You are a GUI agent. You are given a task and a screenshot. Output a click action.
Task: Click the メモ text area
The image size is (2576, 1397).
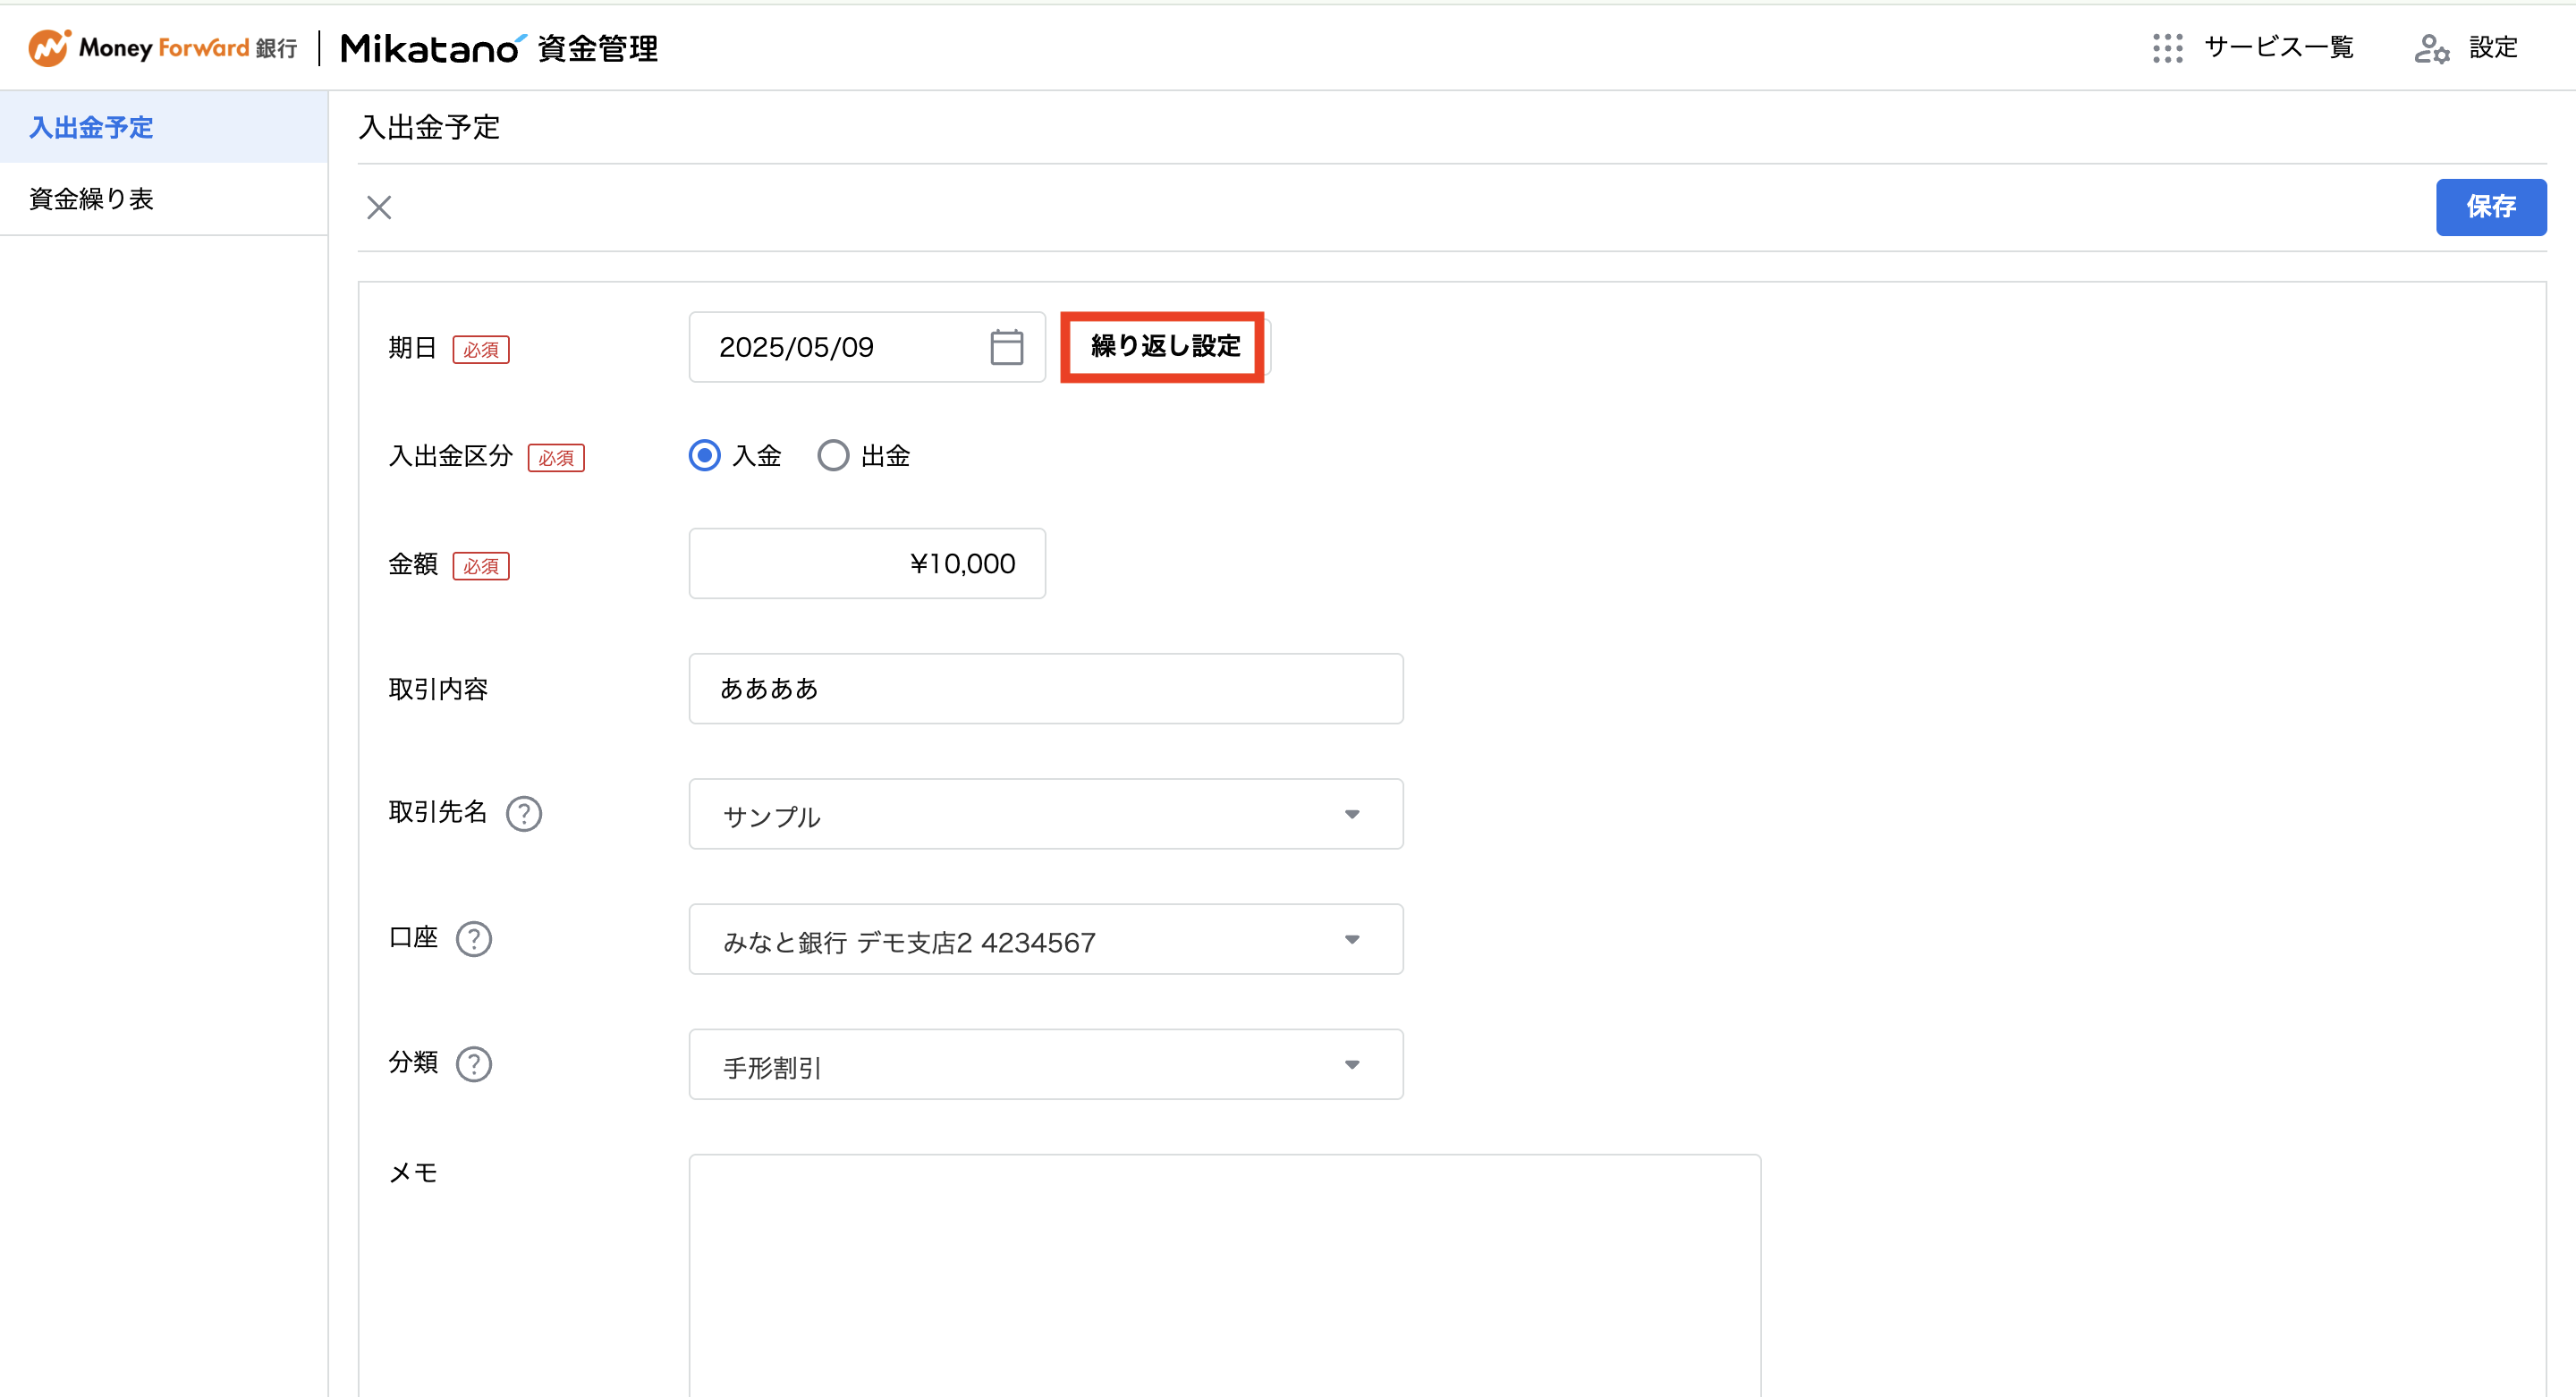(1225, 1275)
